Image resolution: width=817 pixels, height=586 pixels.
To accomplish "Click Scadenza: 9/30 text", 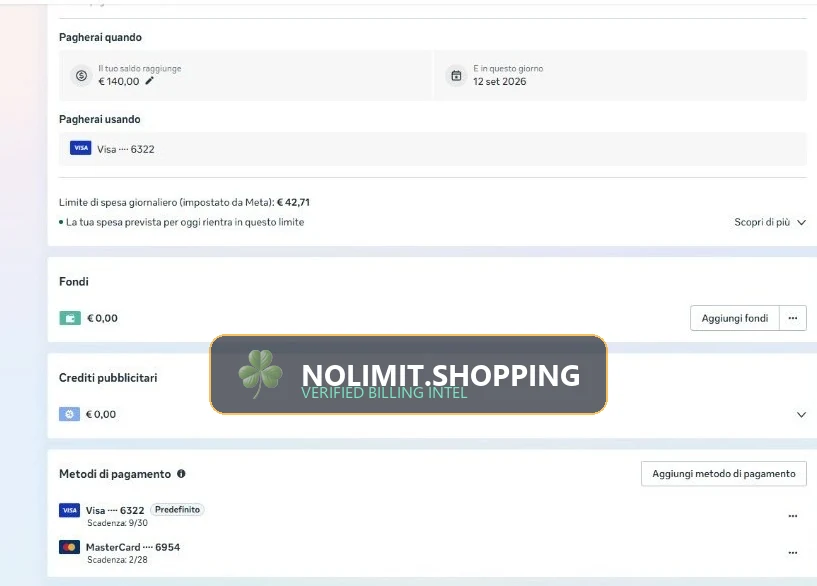I will pos(117,522).
